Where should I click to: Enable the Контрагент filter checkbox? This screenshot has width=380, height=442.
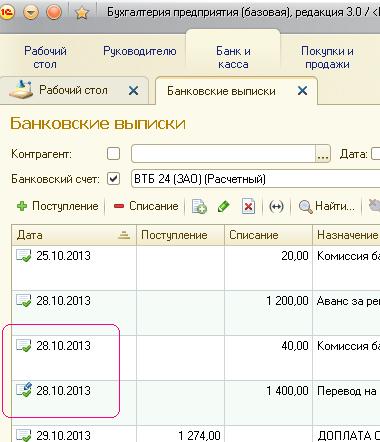click(113, 154)
